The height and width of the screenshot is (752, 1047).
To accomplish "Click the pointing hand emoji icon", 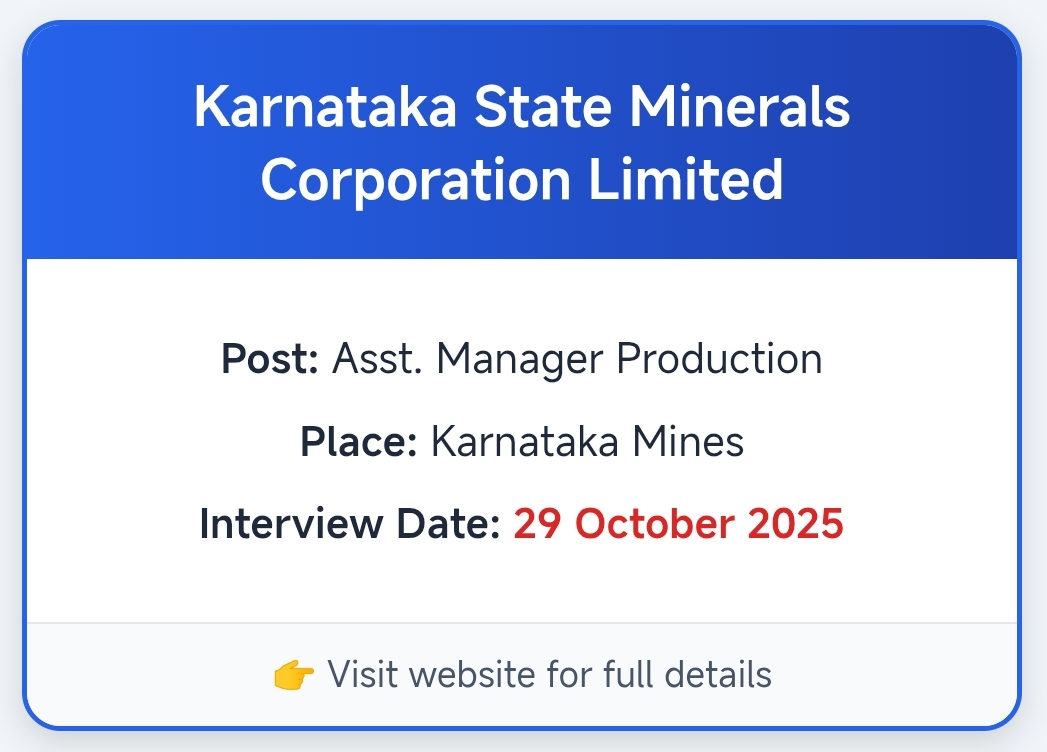I will tap(293, 675).
